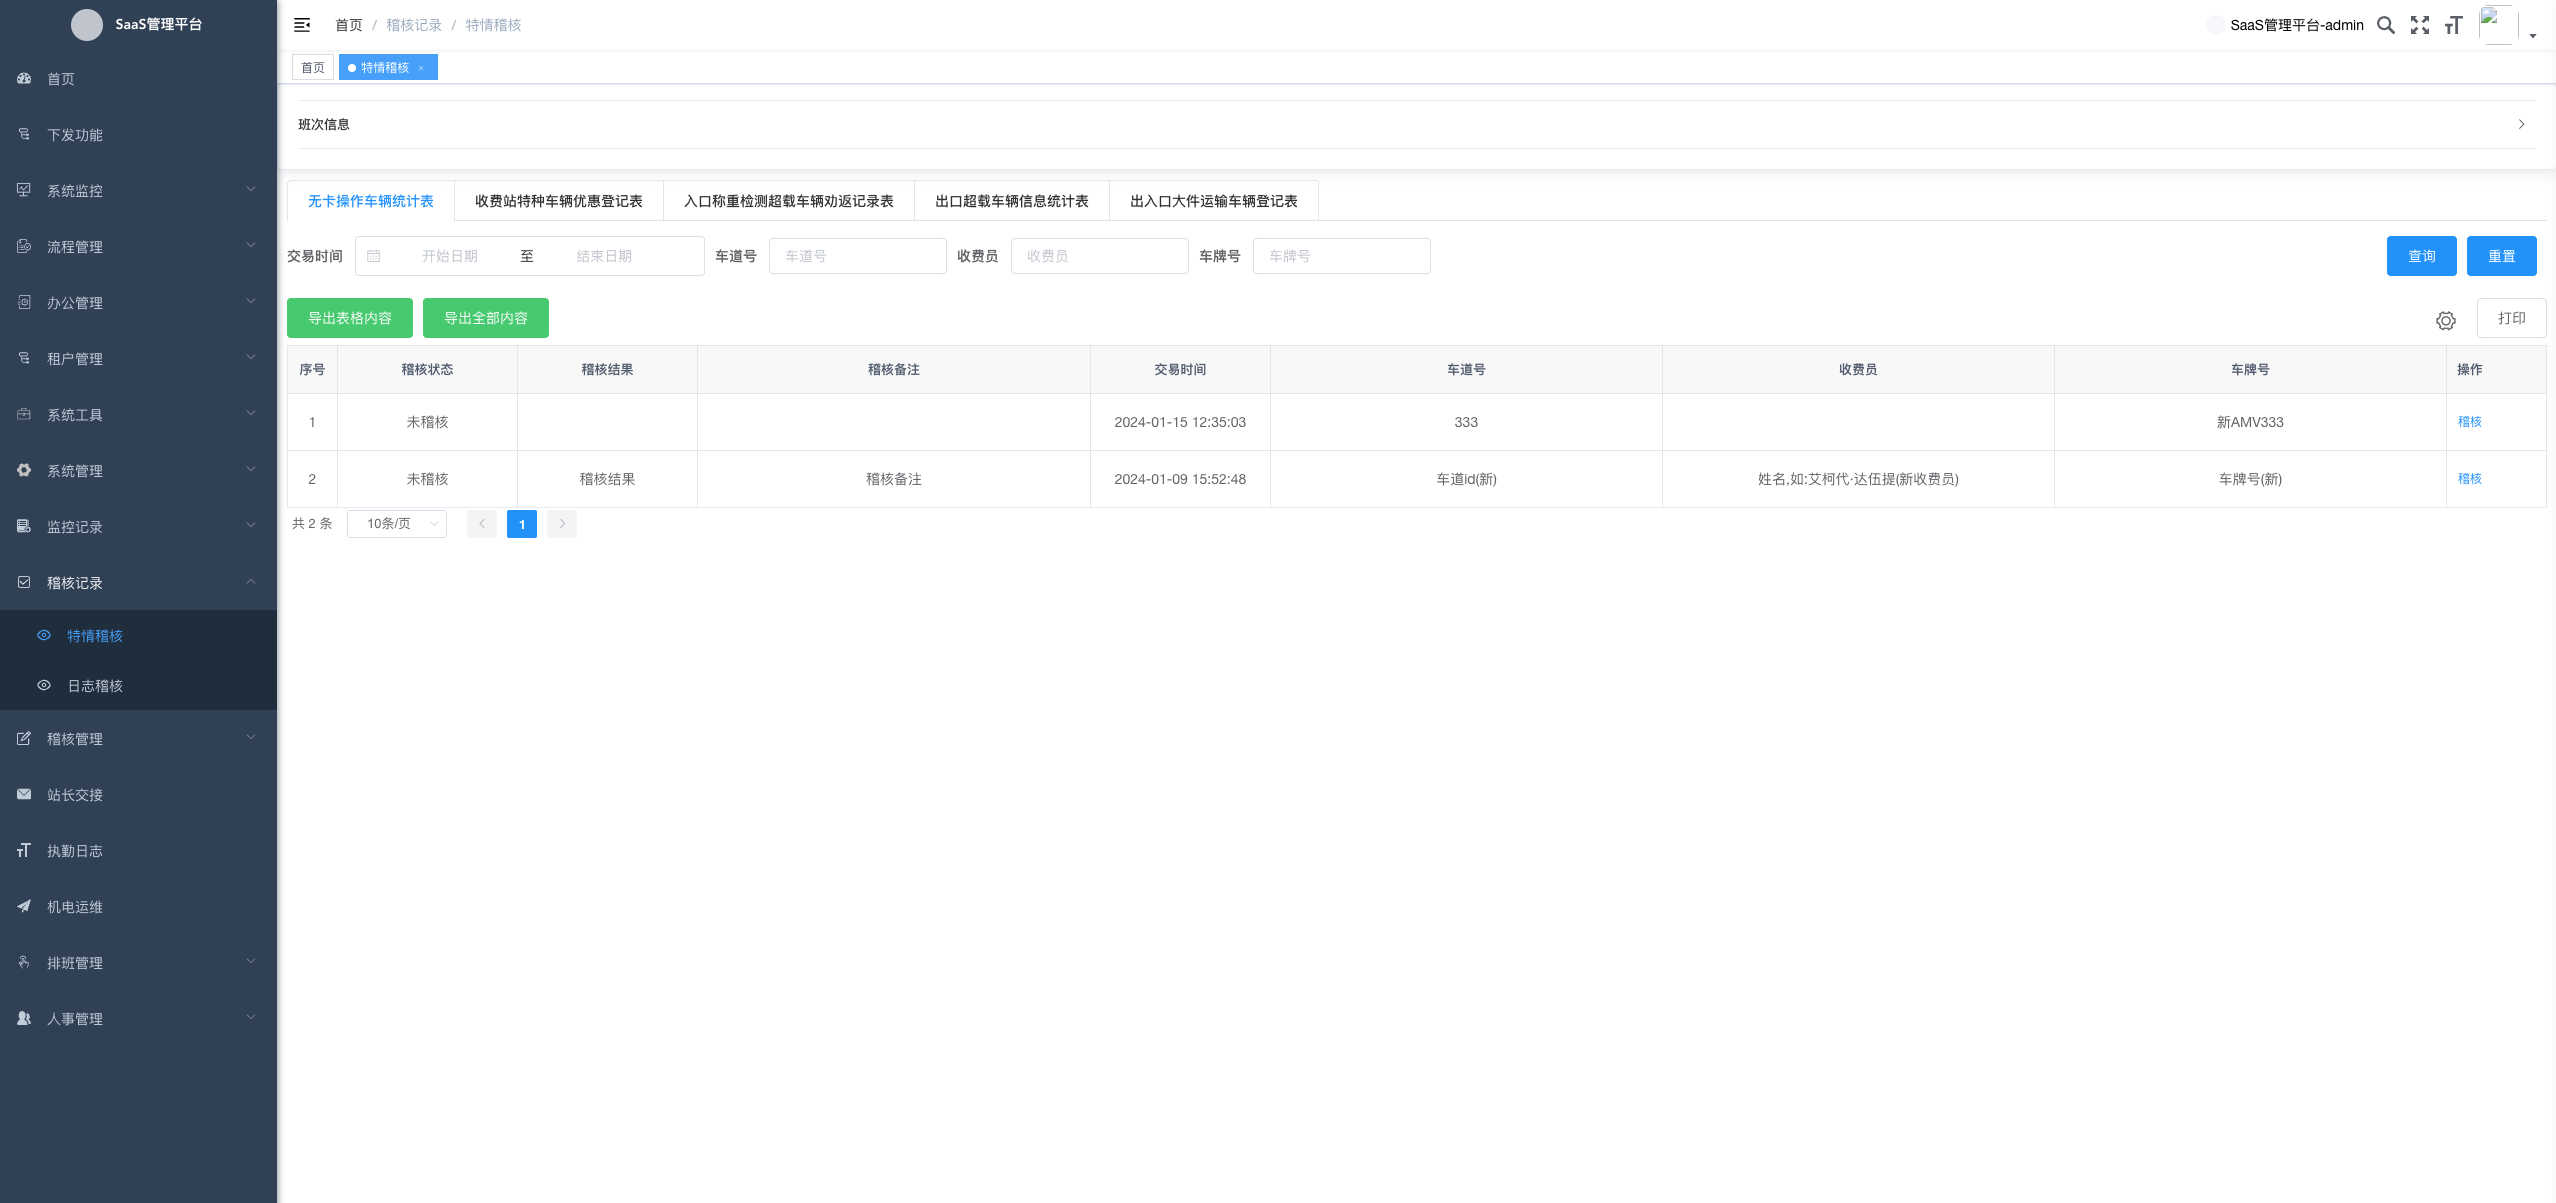The width and height of the screenshot is (2556, 1203).
Task: Click the 系统工具 toolbox icon
Action: pos(24,414)
